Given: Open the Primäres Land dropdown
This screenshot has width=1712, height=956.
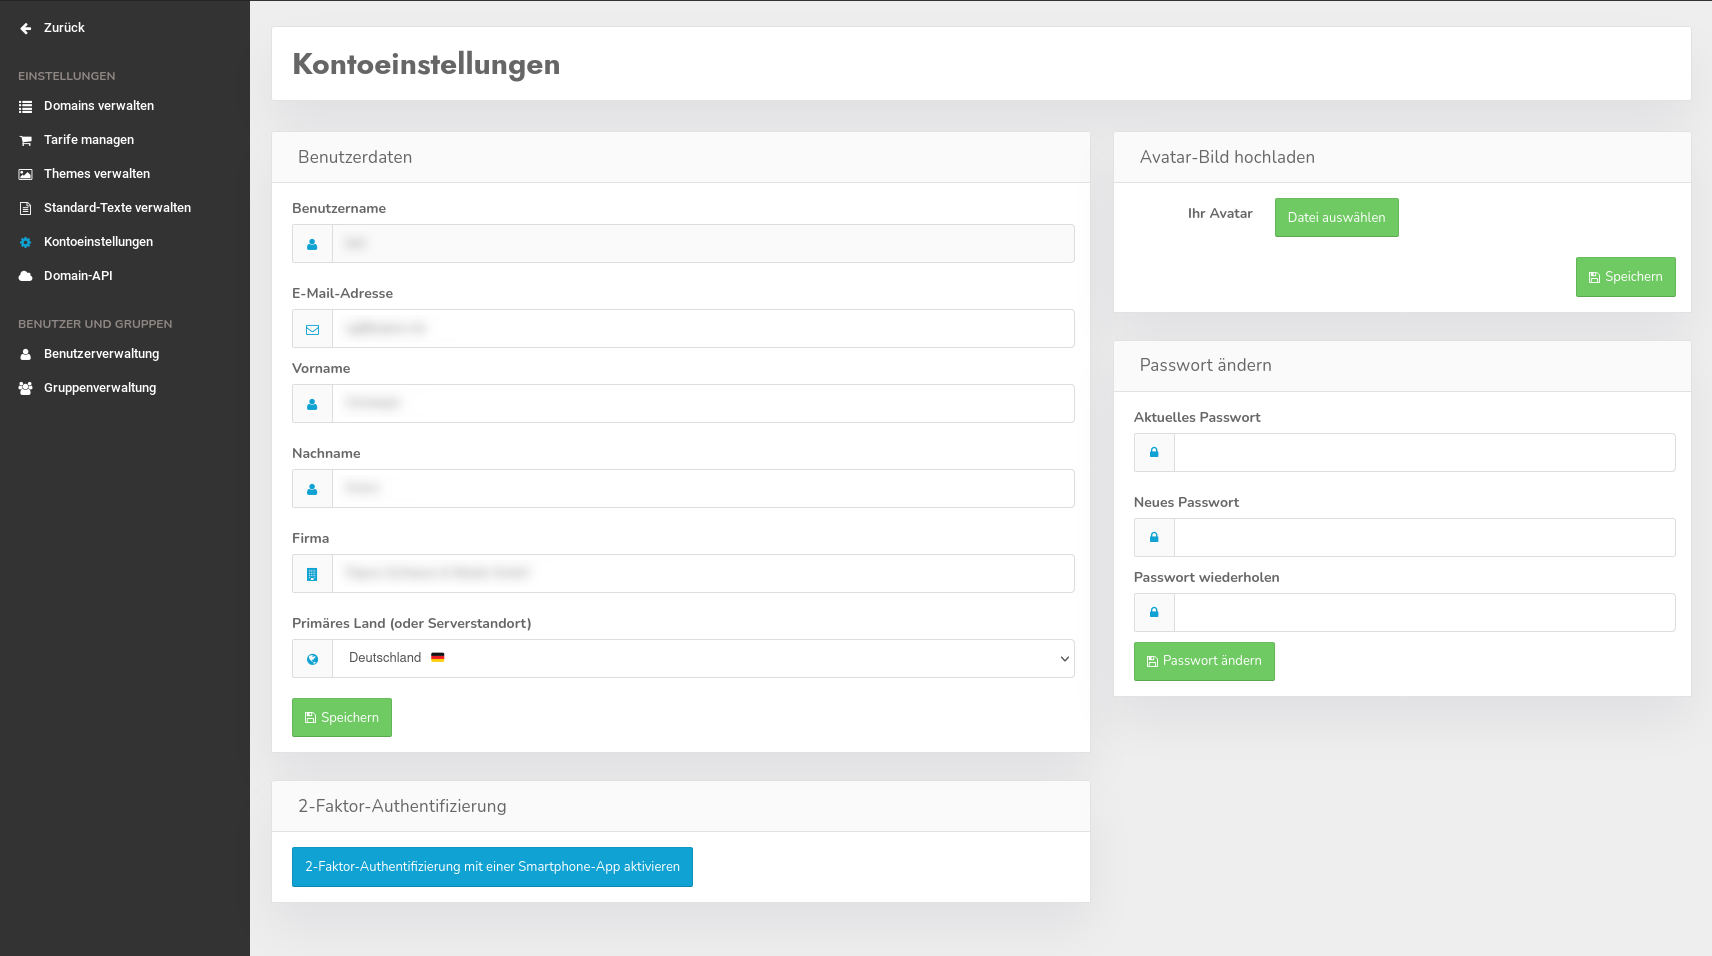Looking at the screenshot, I should 702,658.
